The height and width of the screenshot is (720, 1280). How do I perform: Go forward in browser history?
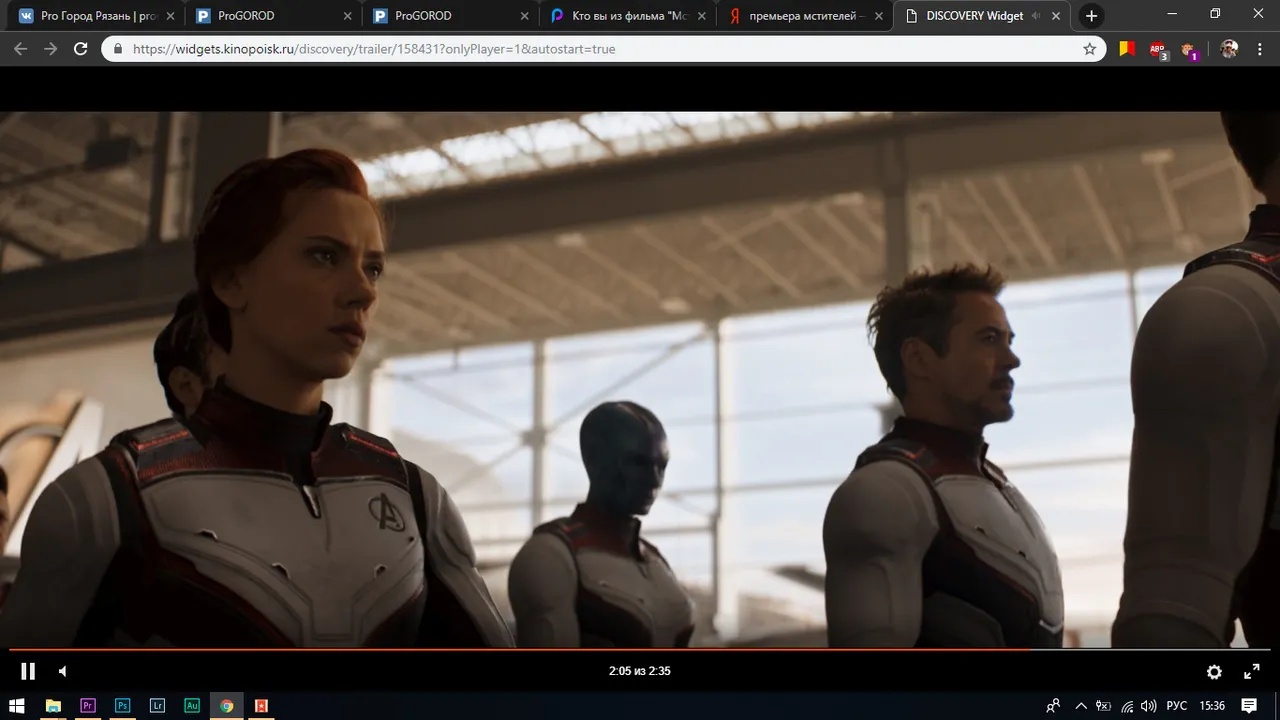[50, 49]
